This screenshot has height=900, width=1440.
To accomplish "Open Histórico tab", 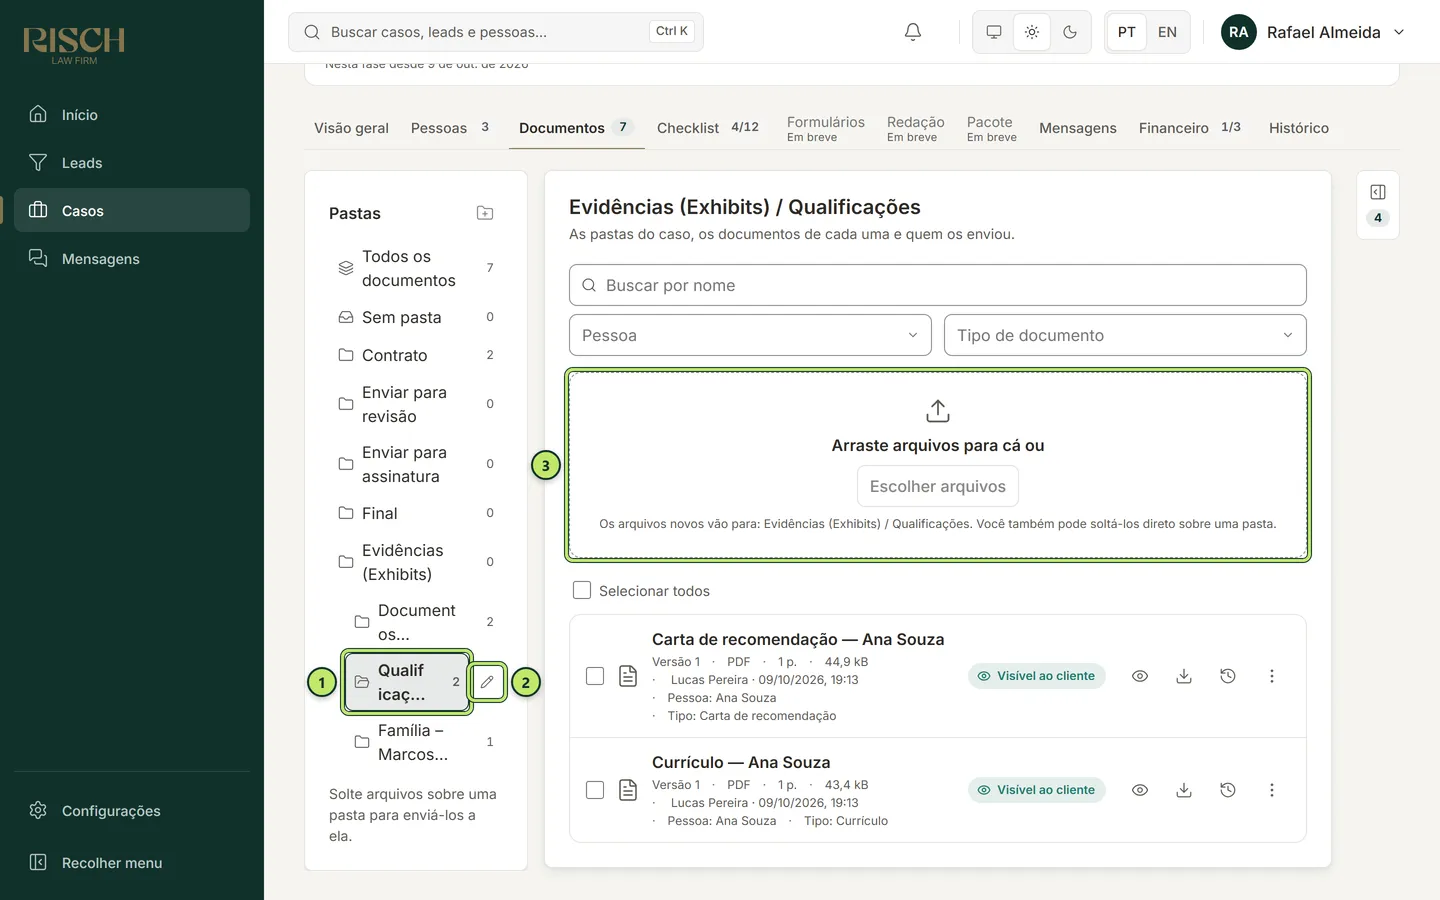I will click(x=1299, y=128).
